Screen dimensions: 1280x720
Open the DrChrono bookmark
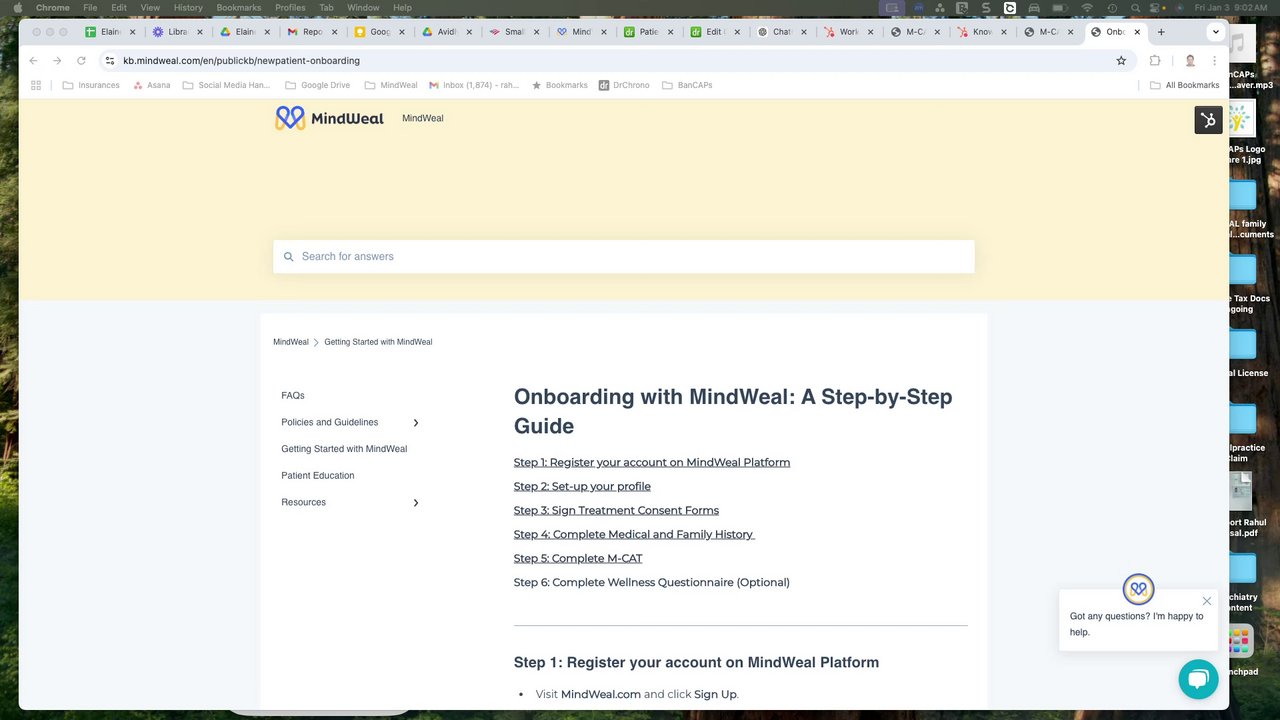pos(624,85)
